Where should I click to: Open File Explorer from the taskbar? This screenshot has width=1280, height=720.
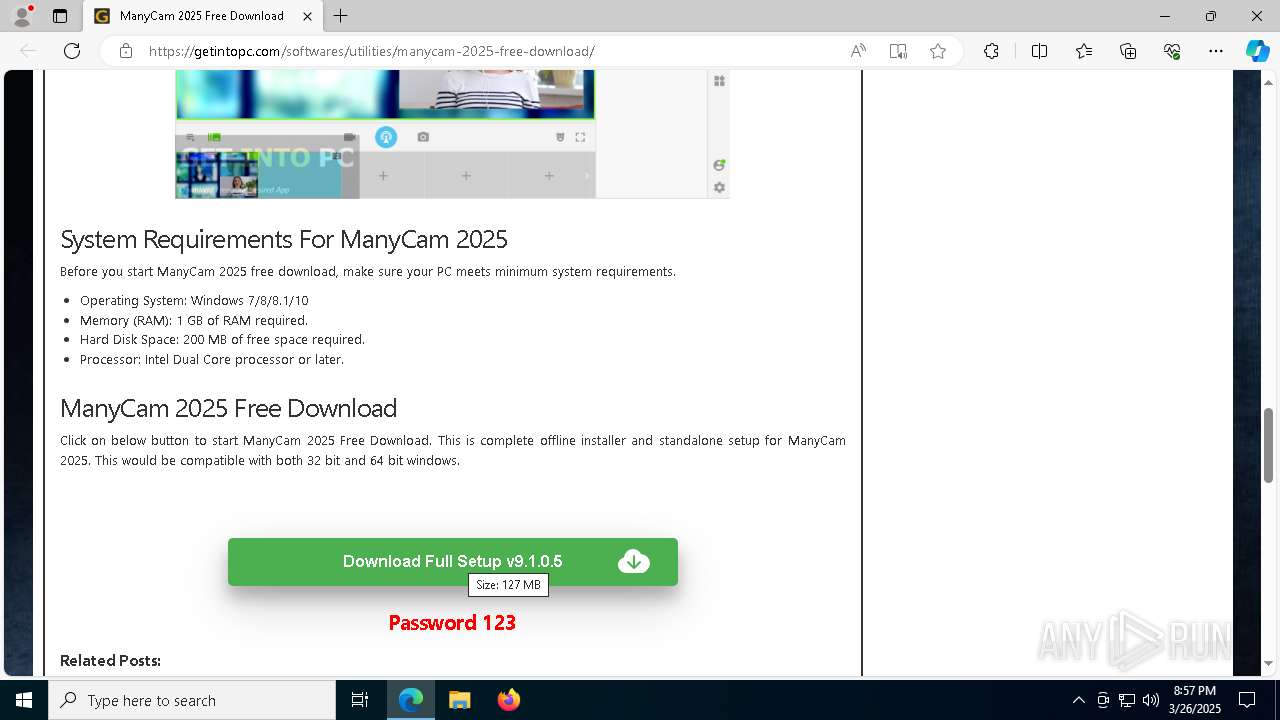[x=459, y=700]
